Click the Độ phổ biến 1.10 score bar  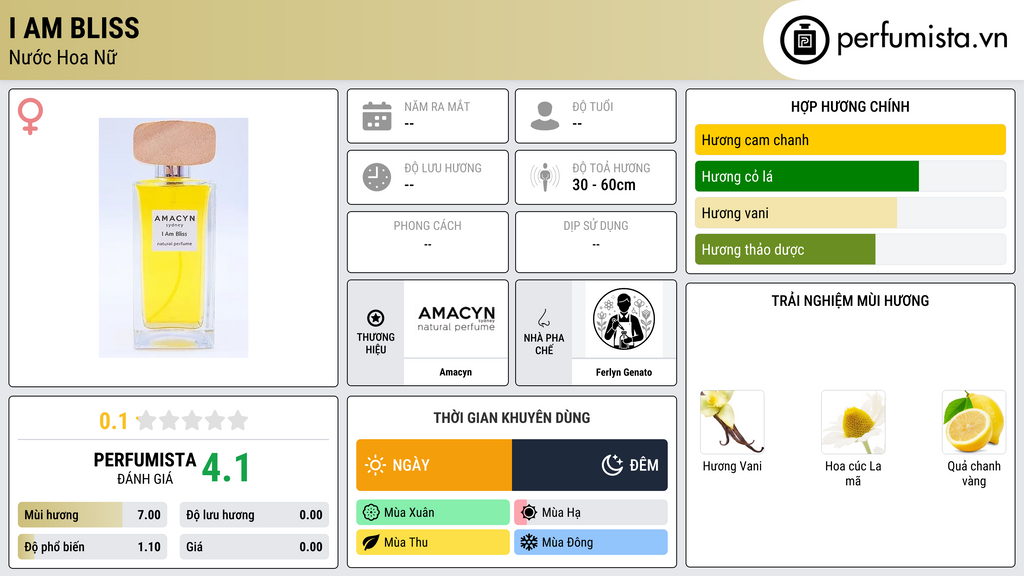tap(93, 547)
